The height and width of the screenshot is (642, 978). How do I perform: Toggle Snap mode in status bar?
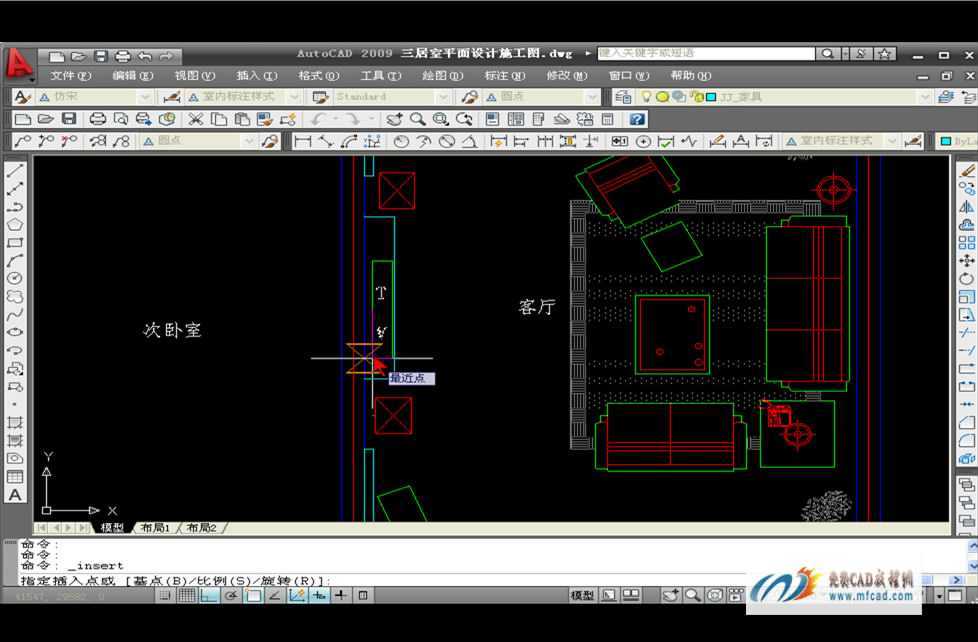coord(165,595)
